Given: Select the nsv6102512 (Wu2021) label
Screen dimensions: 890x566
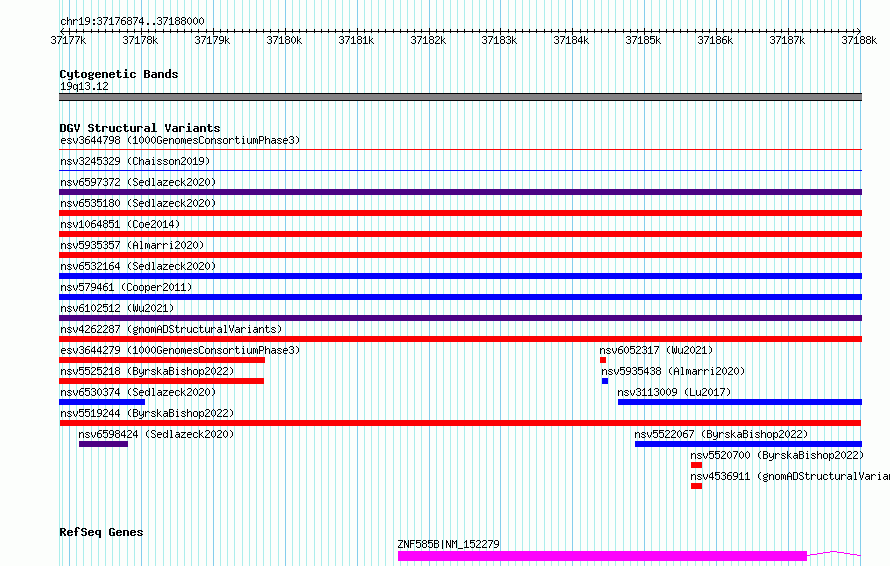Looking at the screenshot, I should 117,308.
